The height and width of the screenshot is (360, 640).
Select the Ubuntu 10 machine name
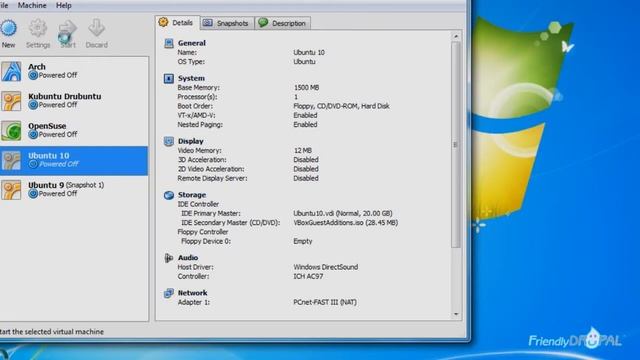click(x=49, y=156)
